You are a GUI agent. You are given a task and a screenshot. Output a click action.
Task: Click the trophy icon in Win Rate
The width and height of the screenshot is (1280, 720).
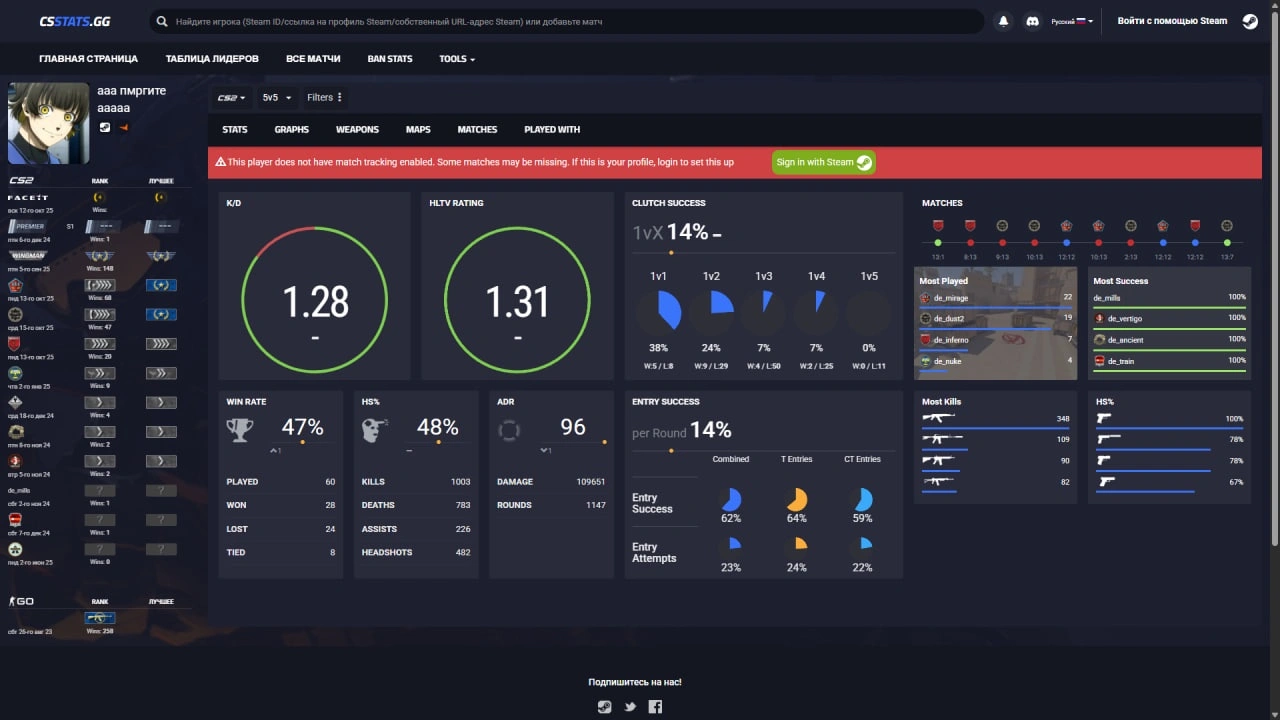(240, 430)
